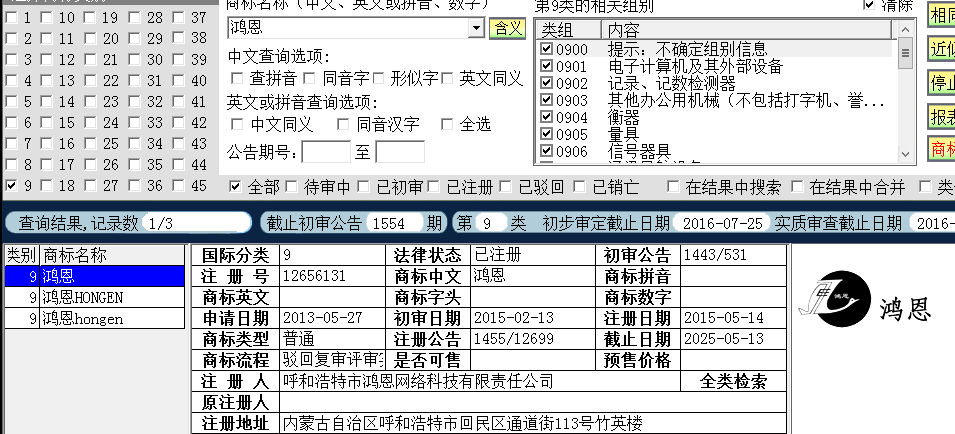Click the 截止日期 value 2025-05-13
Screen dimensions: 955x434
(x=733, y=338)
